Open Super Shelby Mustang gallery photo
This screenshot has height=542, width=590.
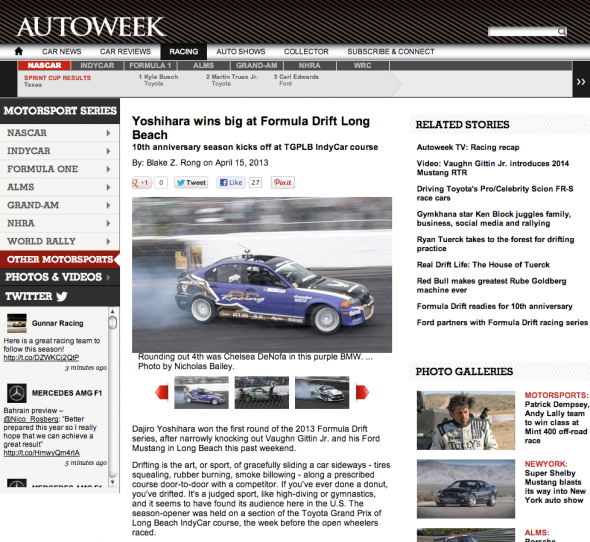tap(466, 489)
